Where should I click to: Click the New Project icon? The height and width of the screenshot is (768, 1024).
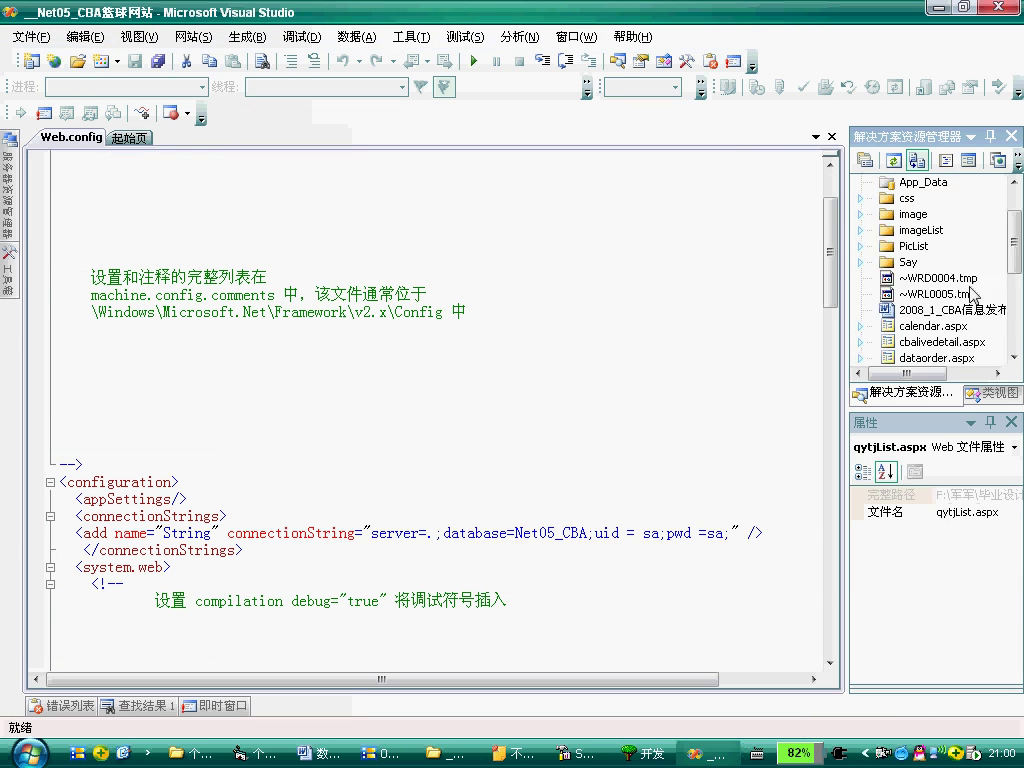[x=31, y=61]
